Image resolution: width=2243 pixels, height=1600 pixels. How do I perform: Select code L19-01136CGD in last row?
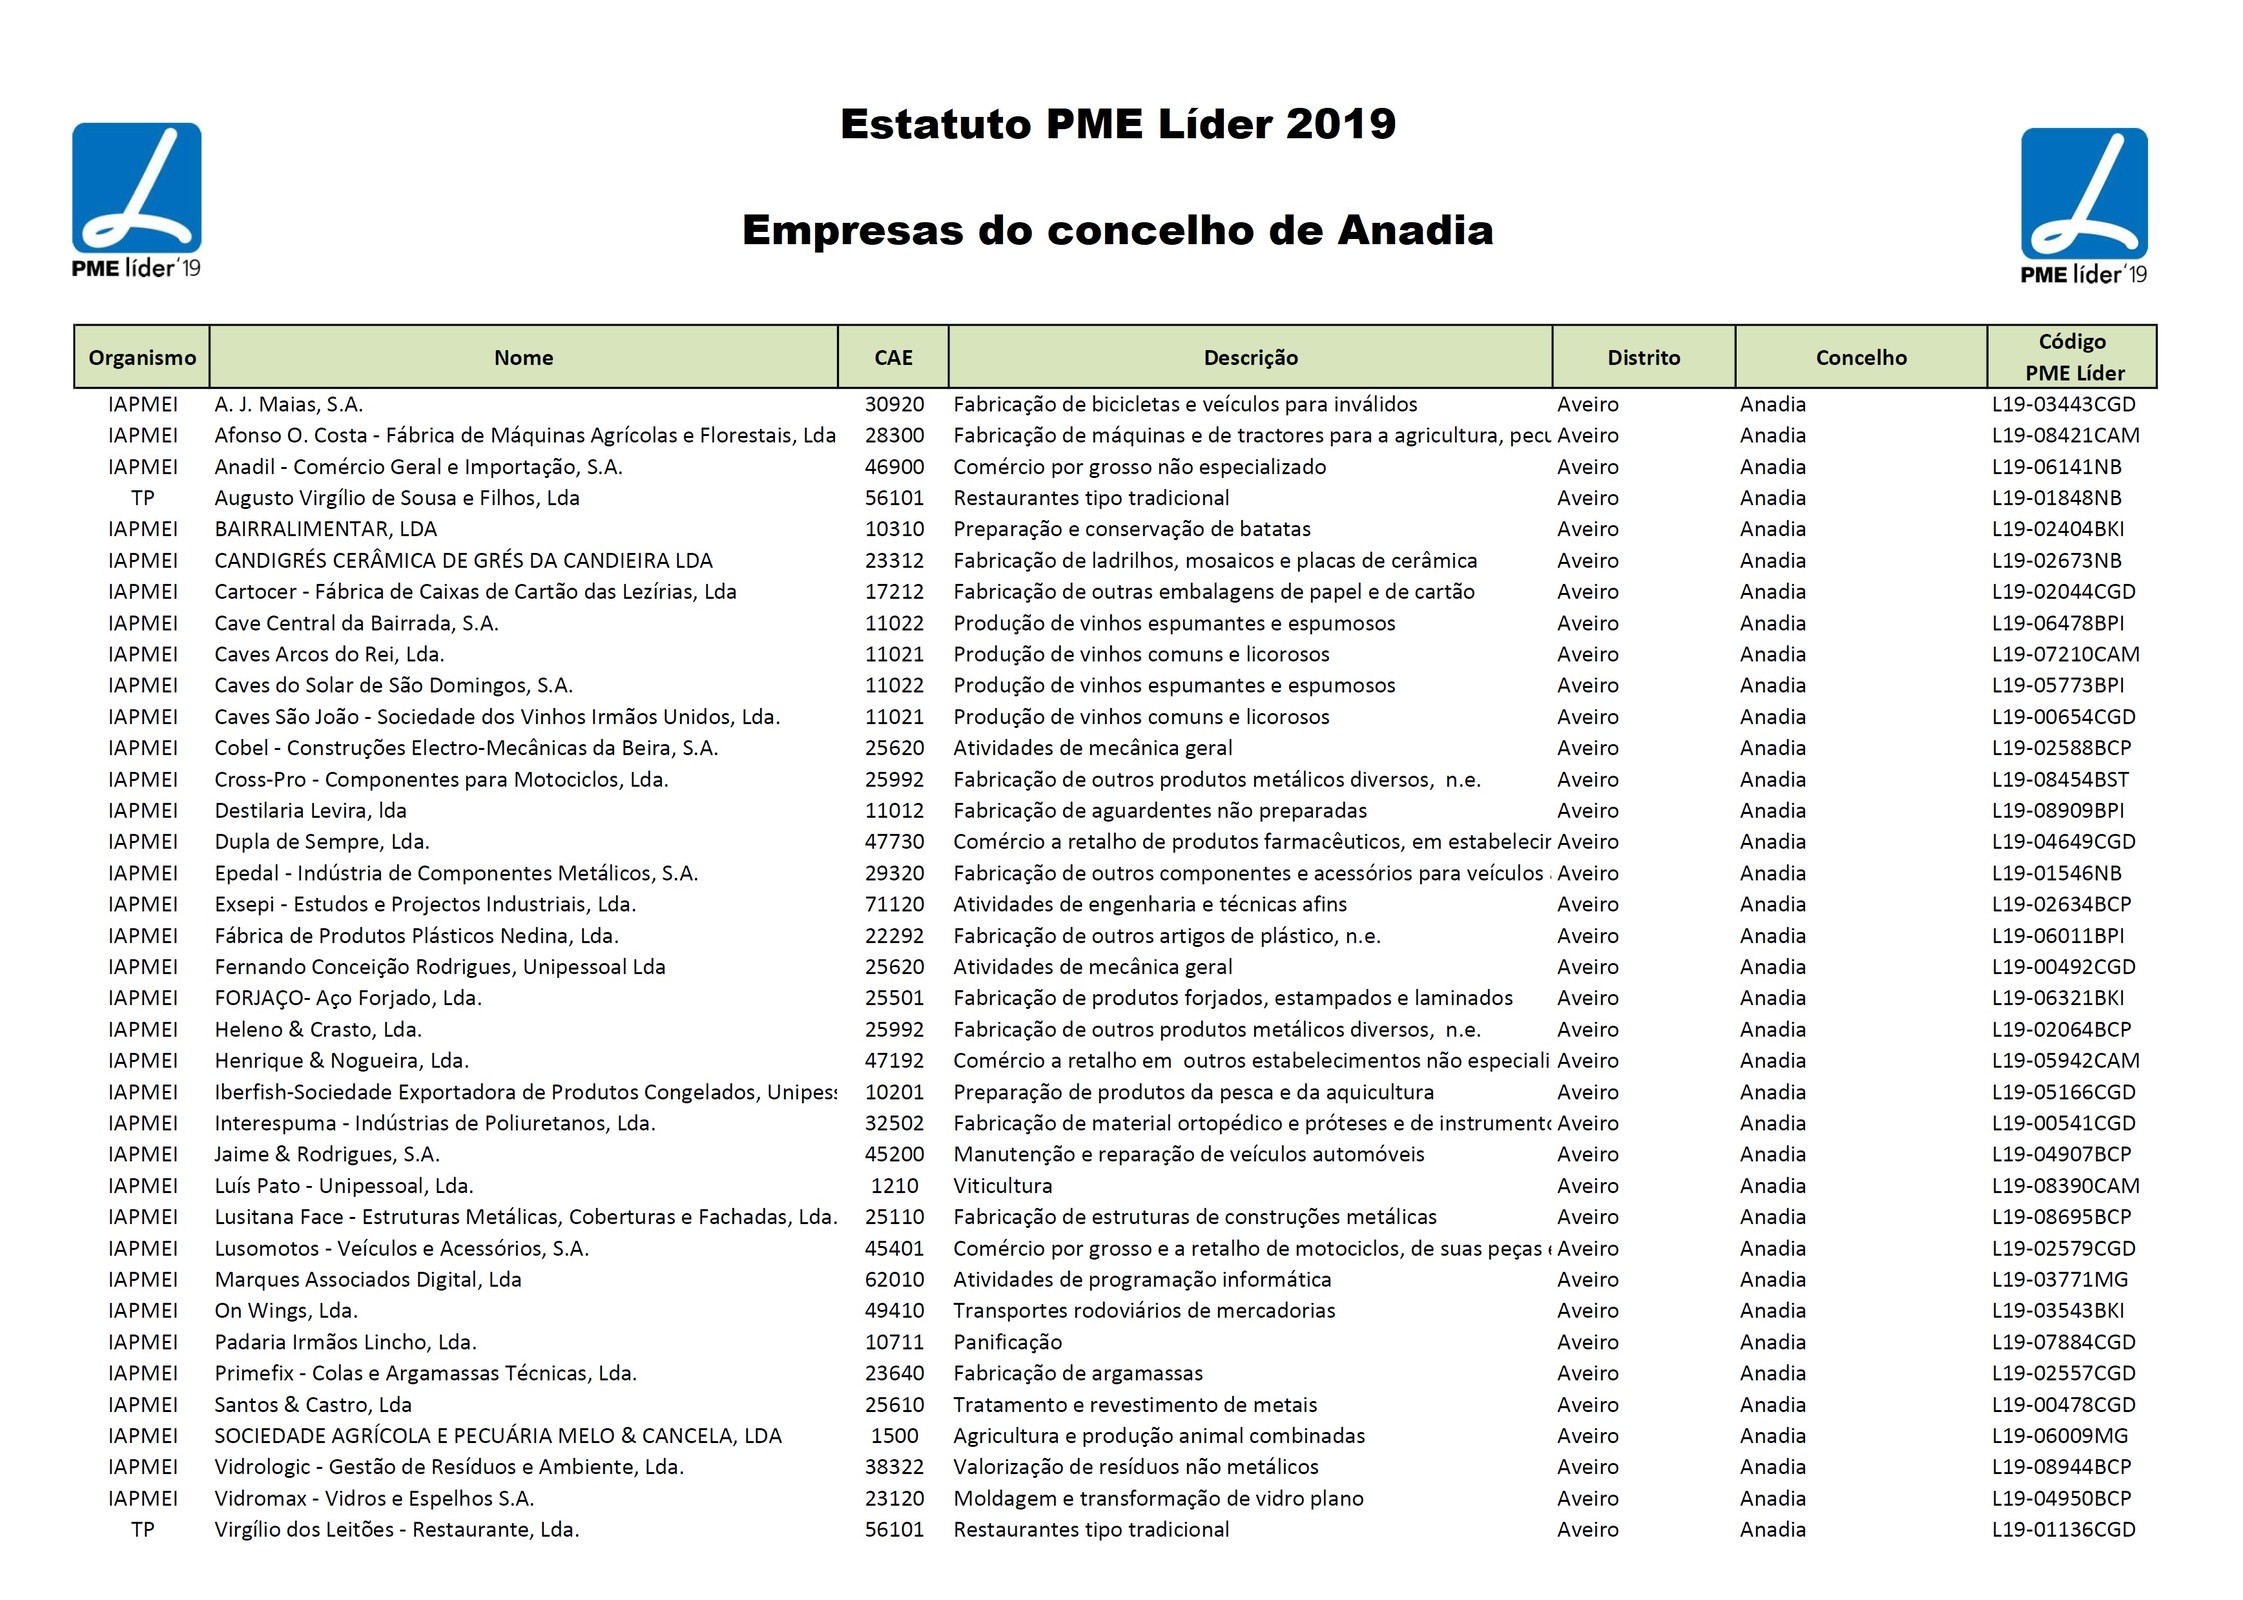tap(2063, 1529)
